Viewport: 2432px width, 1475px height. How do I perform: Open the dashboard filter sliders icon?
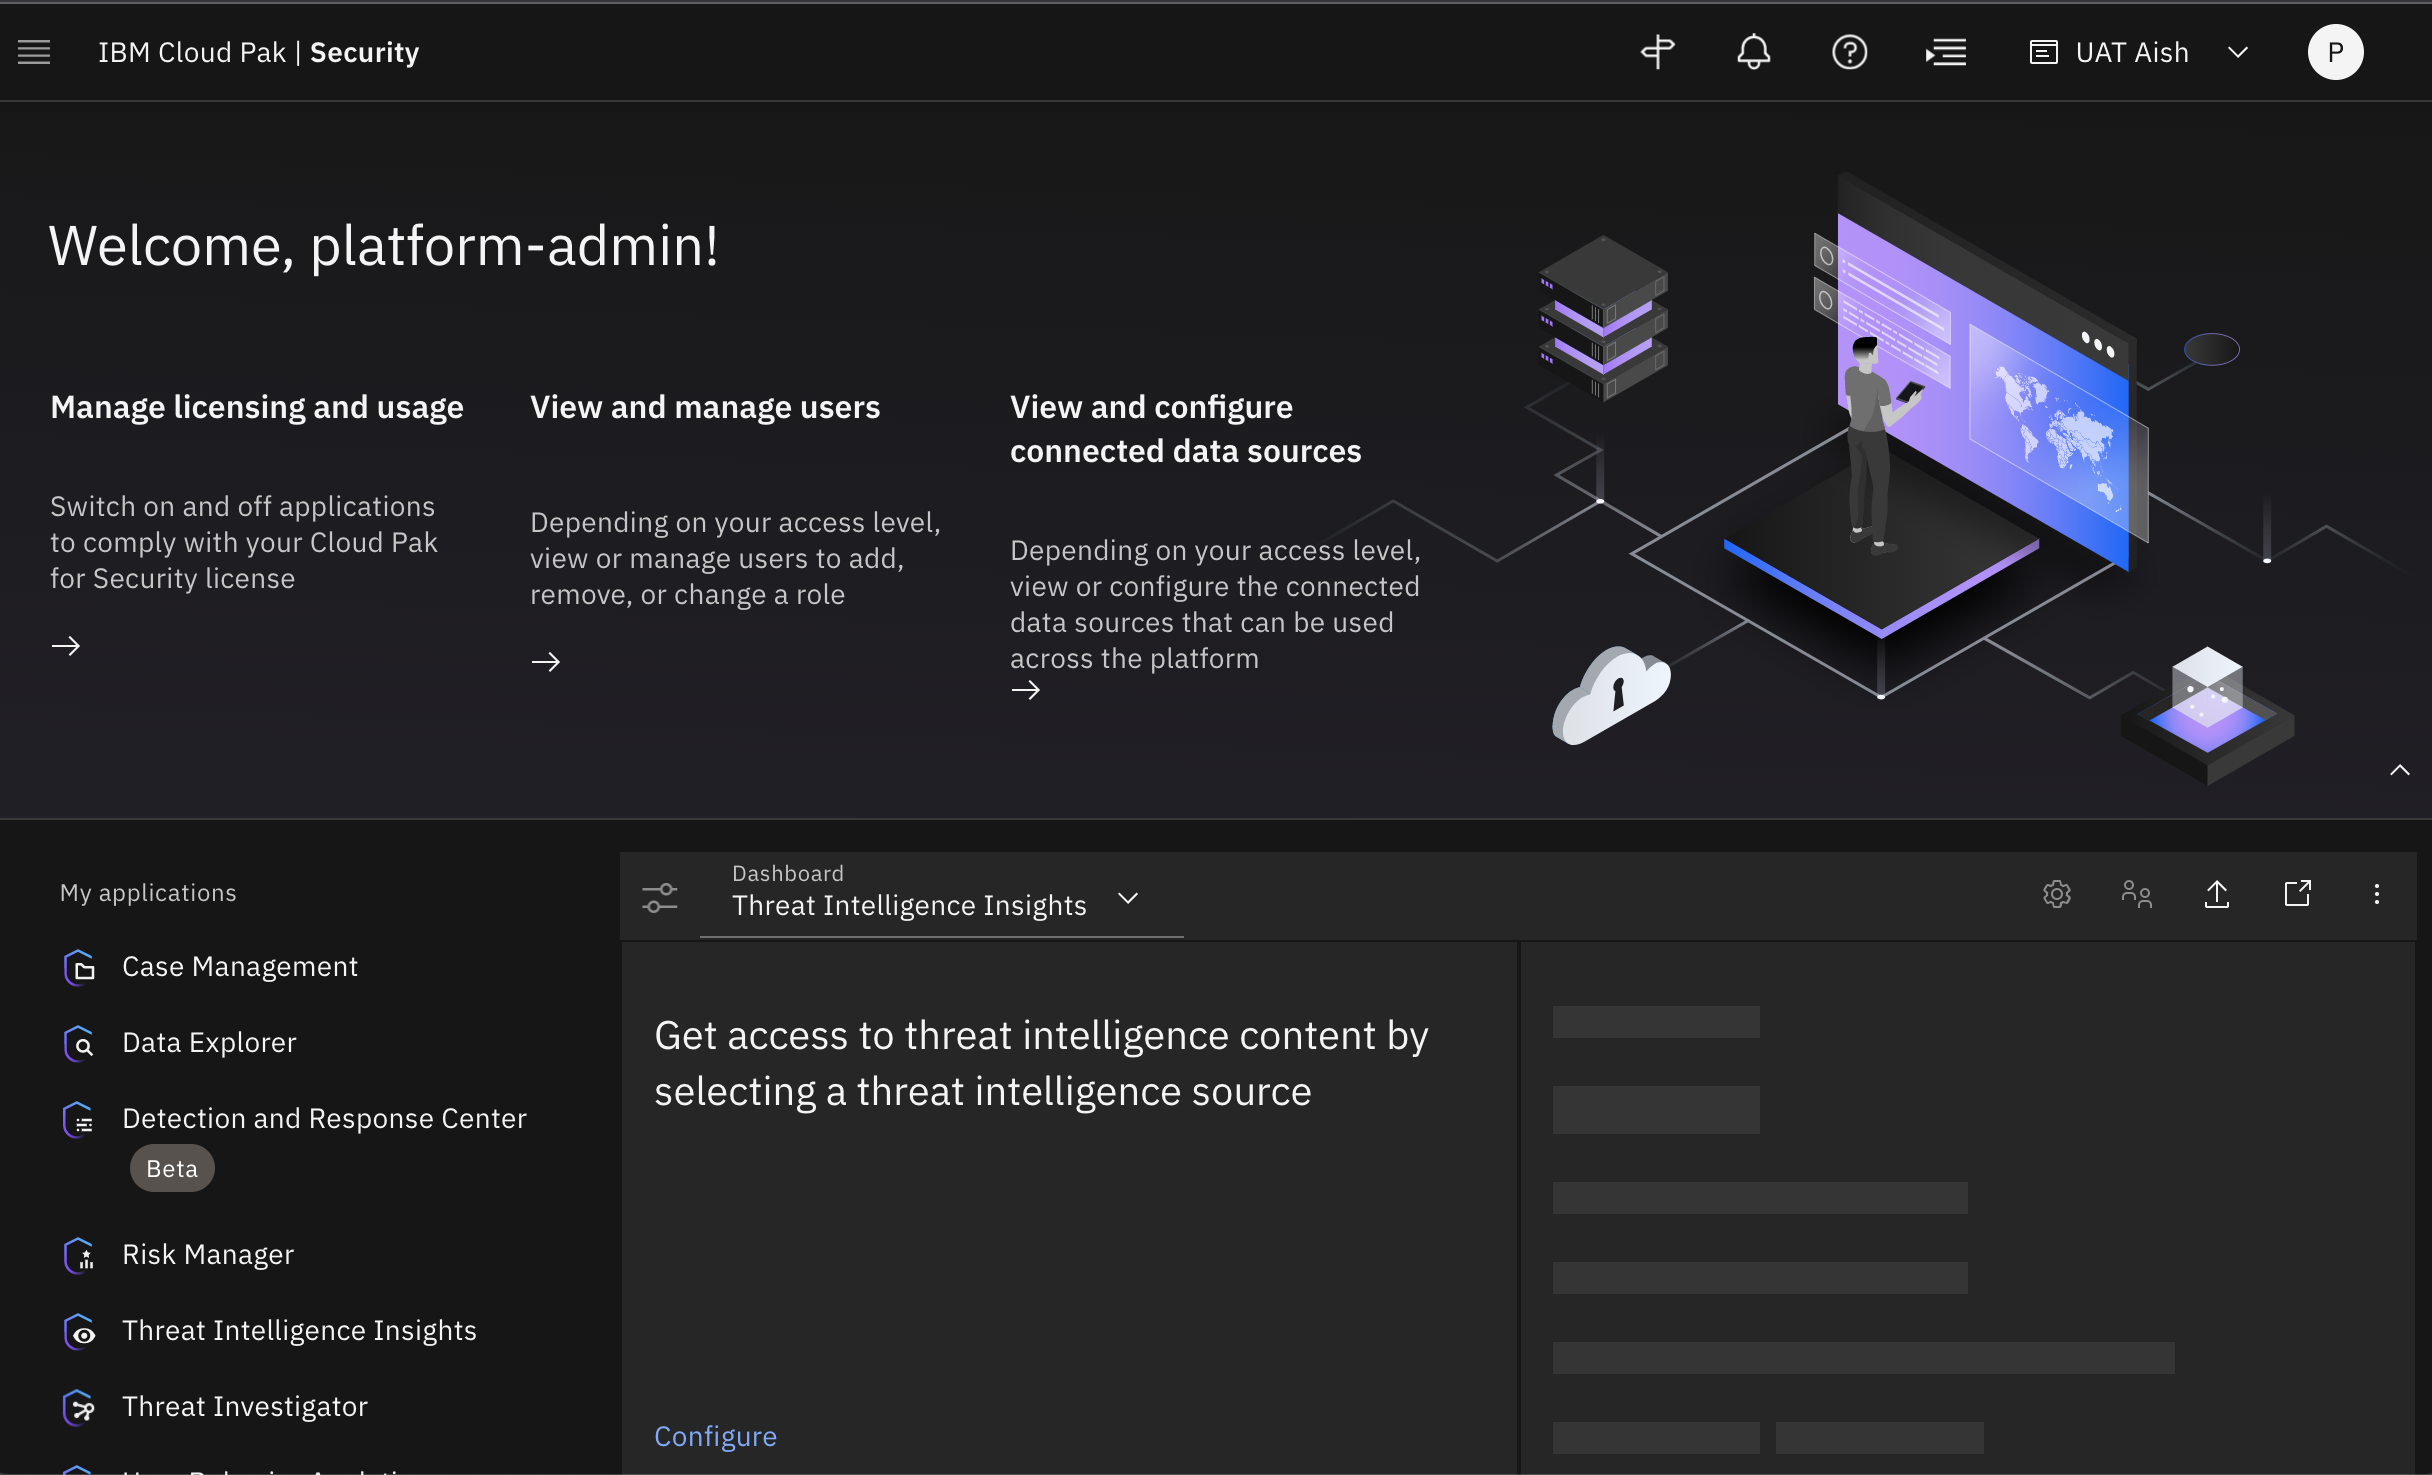pyautogui.click(x=660, y=897)
